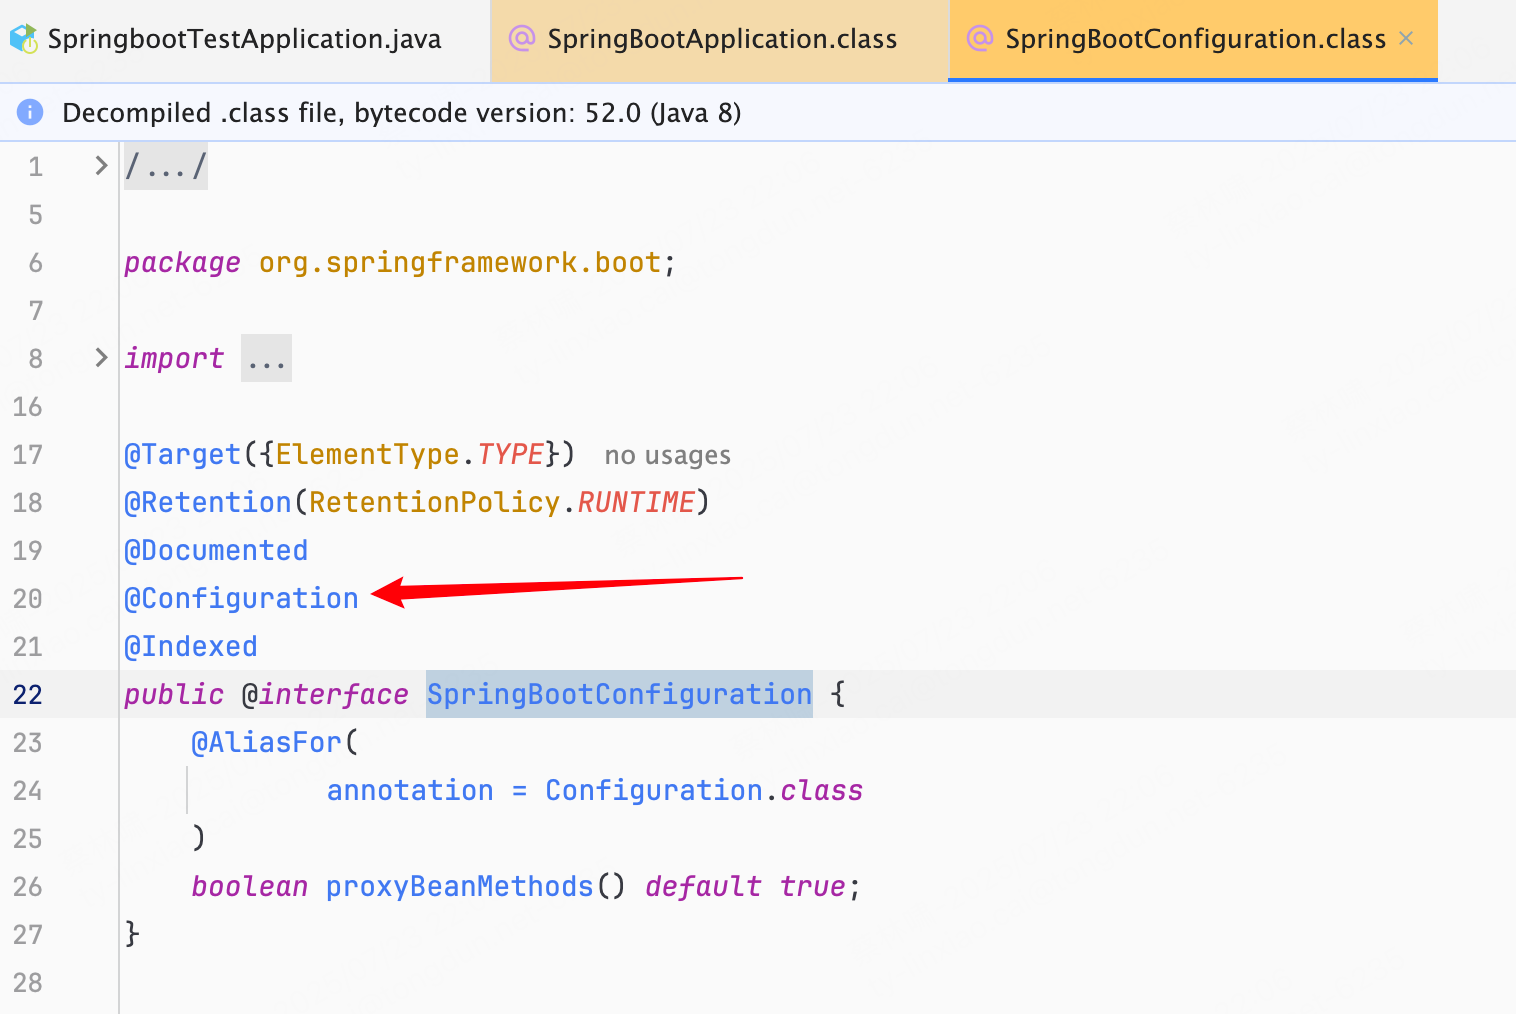Click the proxyBeanMethods method name
The width and height of the screenshot is (1516, 1014).
[x=460, y=886]
